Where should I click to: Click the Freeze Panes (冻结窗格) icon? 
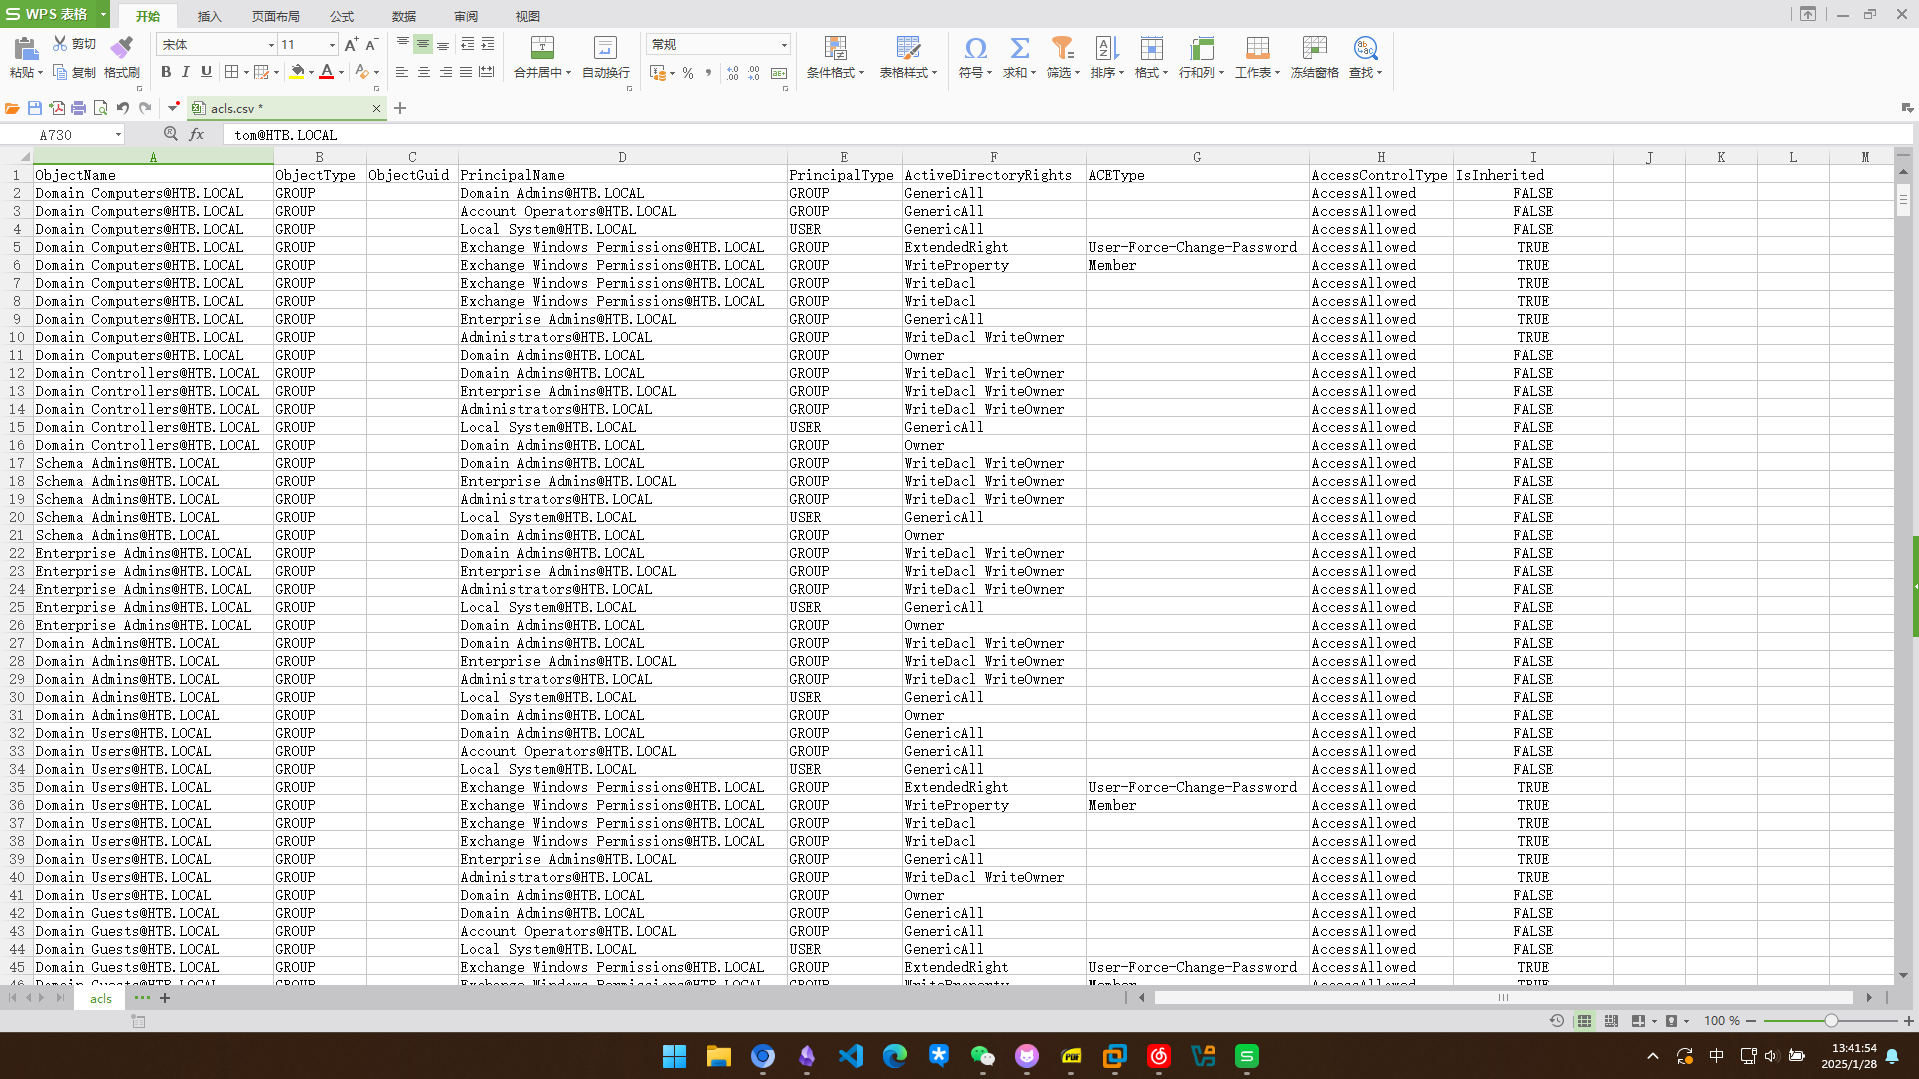click(x=1314, y=47)
